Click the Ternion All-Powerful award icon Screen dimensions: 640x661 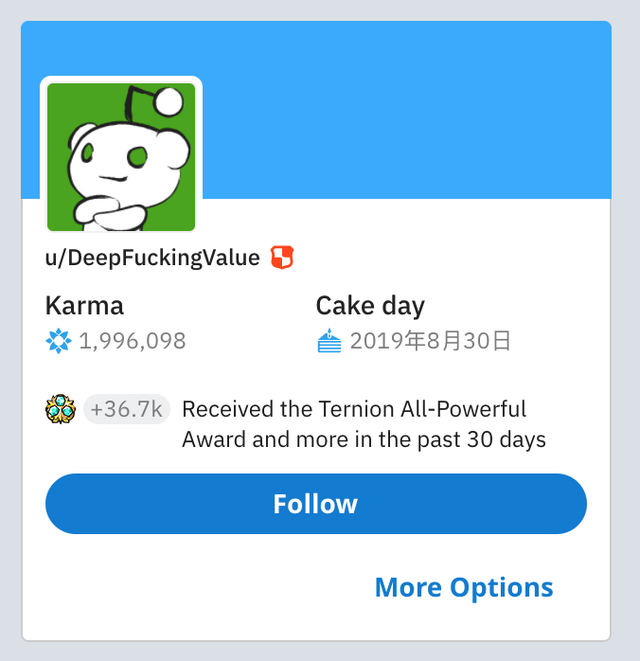coord(60,409)
